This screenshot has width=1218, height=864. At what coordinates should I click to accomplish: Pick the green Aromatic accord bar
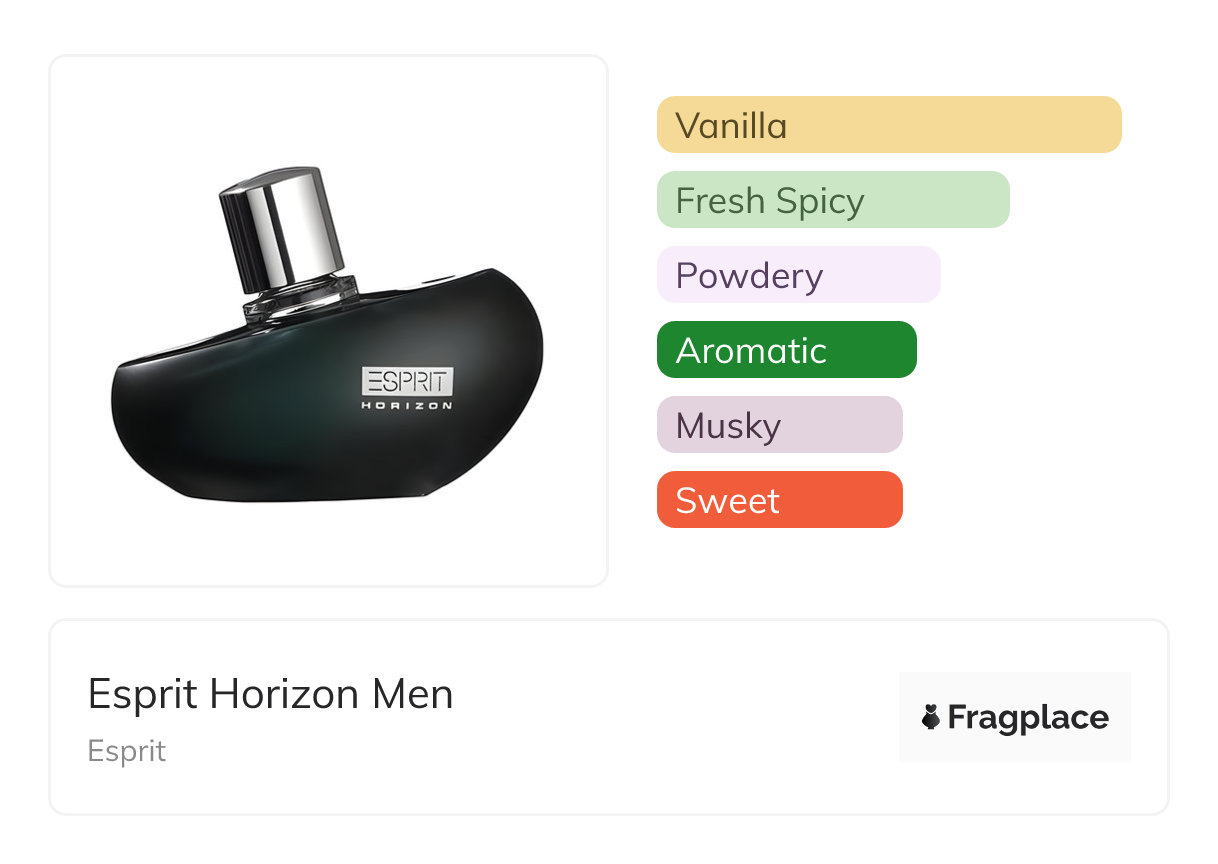pyautogui.click(x=786, y=350)
